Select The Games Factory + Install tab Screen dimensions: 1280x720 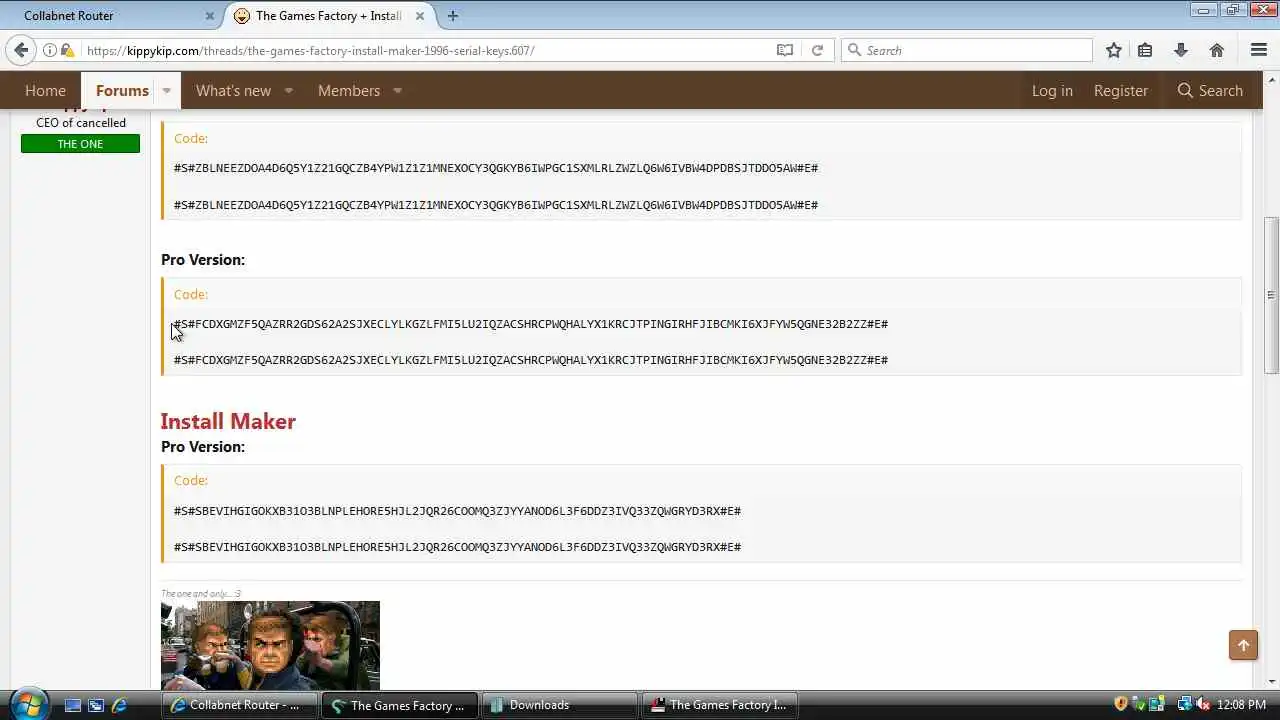pyautogui.click(x=328, y=16)
